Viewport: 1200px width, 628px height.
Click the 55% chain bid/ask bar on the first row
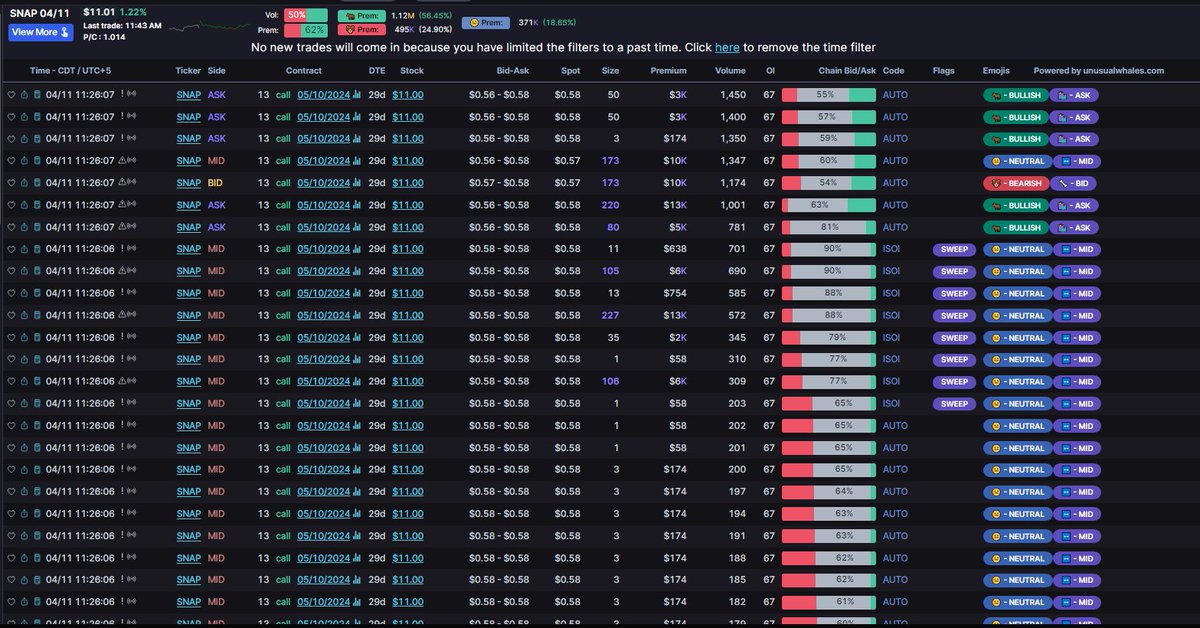point(827,94)
